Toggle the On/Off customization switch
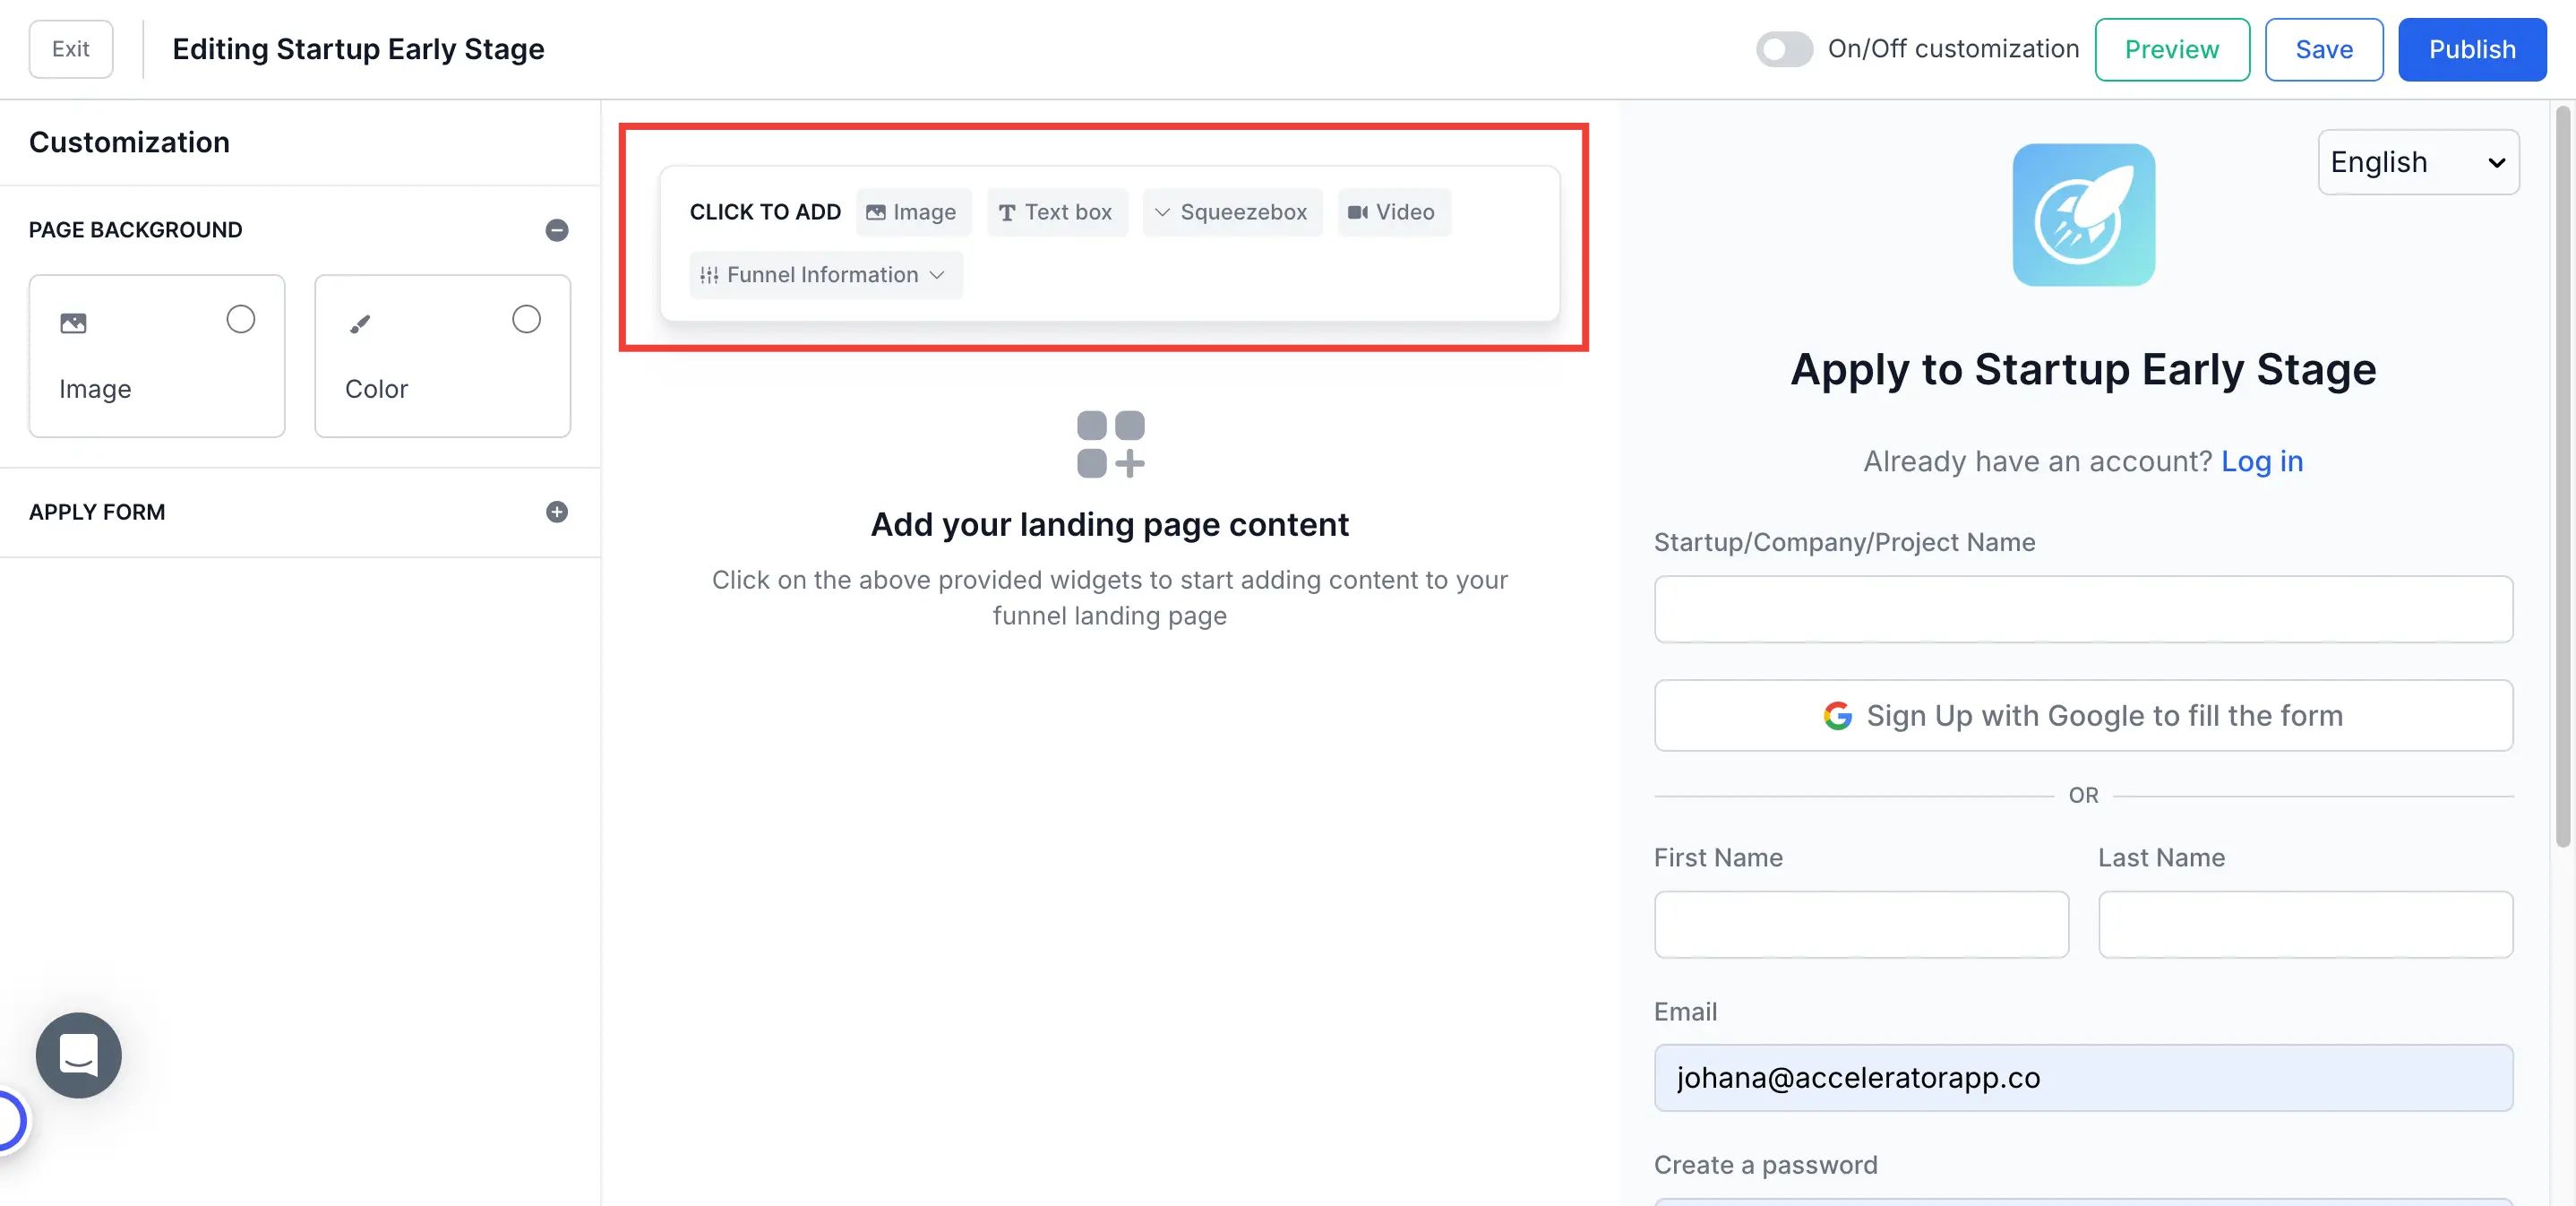2576x1206 pixels. (1784, 49)
